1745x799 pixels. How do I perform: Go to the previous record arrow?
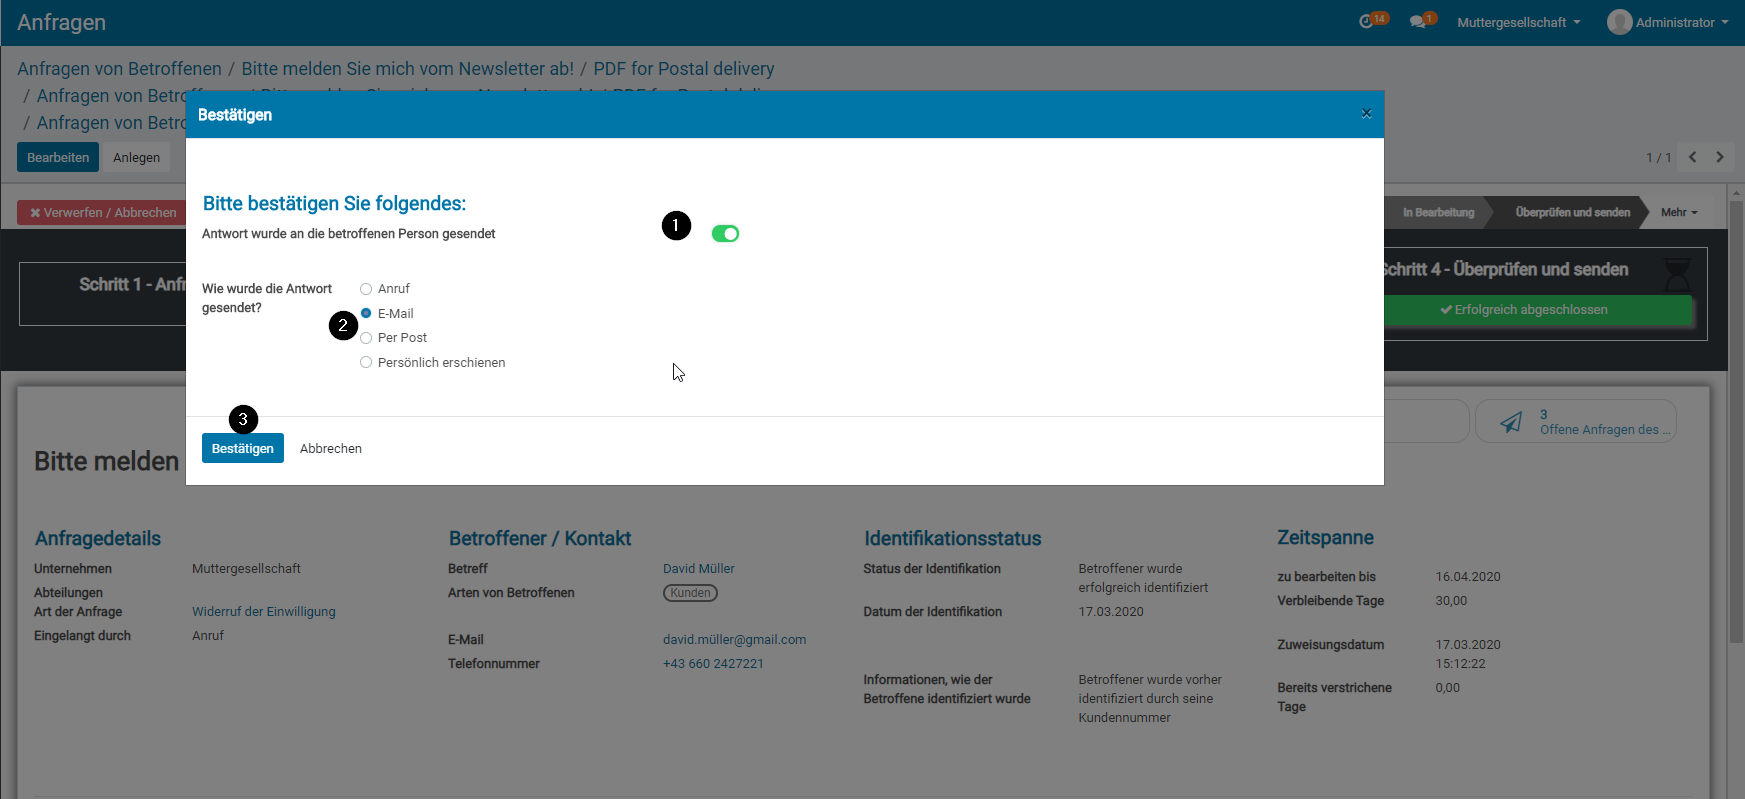coord(1692,157)
